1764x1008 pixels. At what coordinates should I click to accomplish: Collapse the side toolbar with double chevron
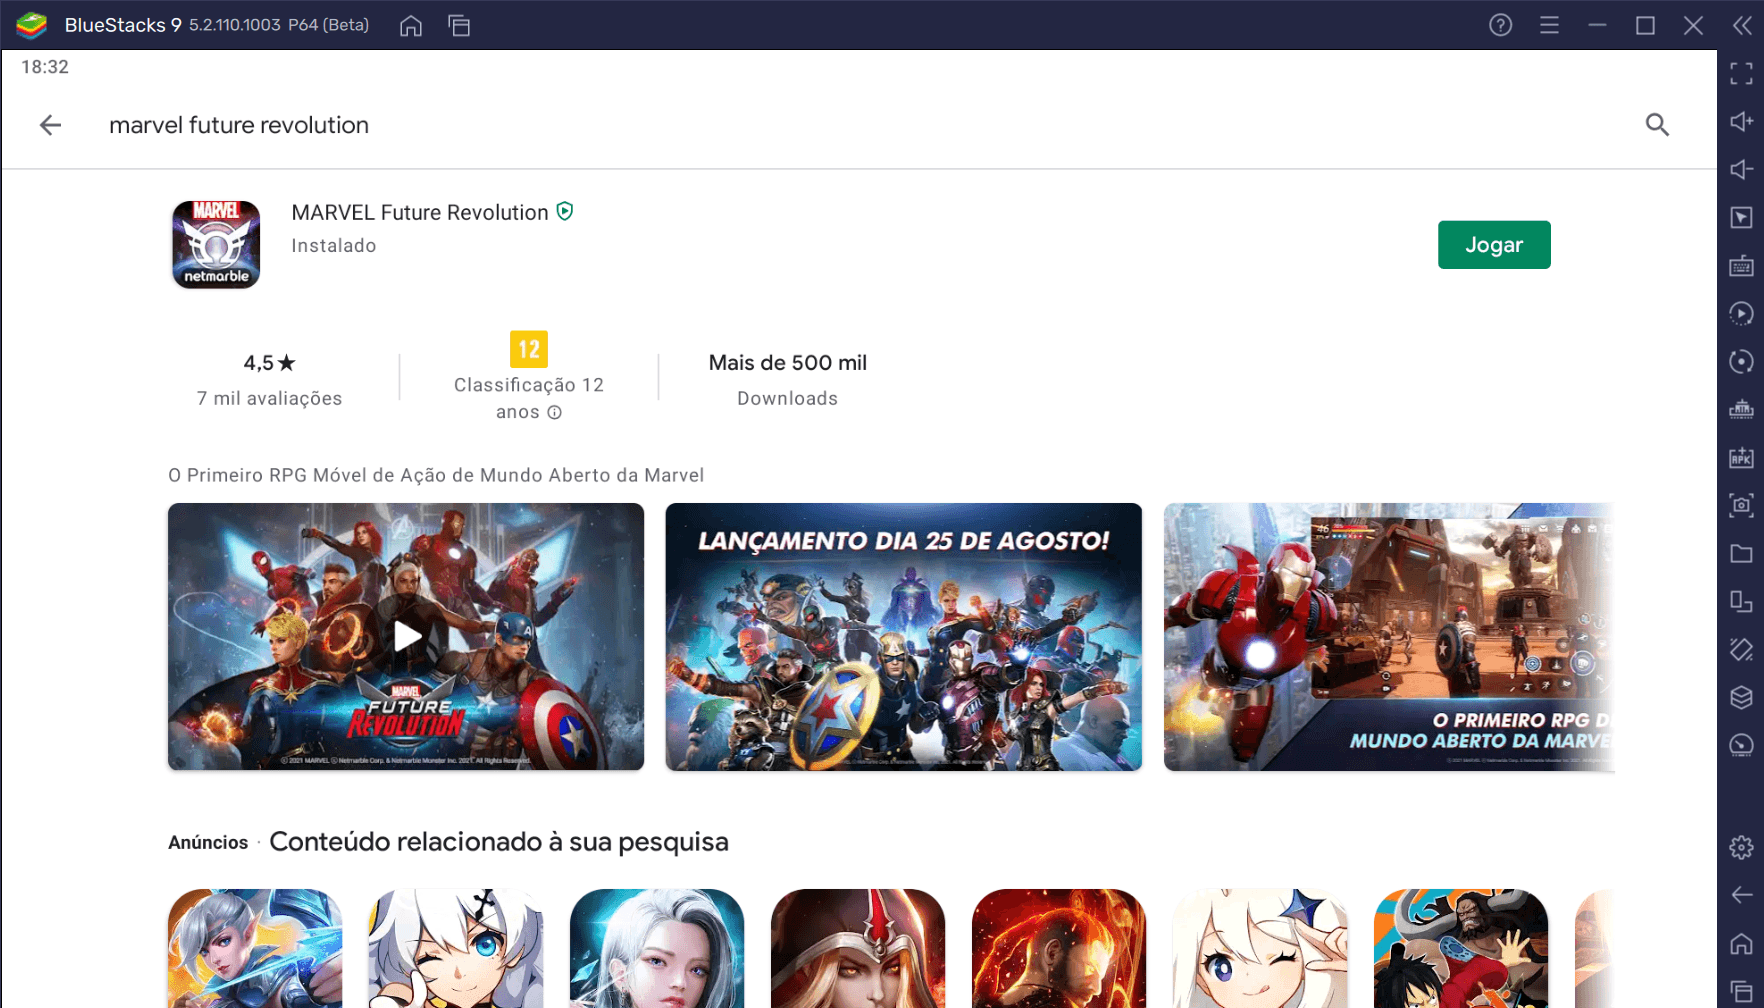(x=1742, y=25)
